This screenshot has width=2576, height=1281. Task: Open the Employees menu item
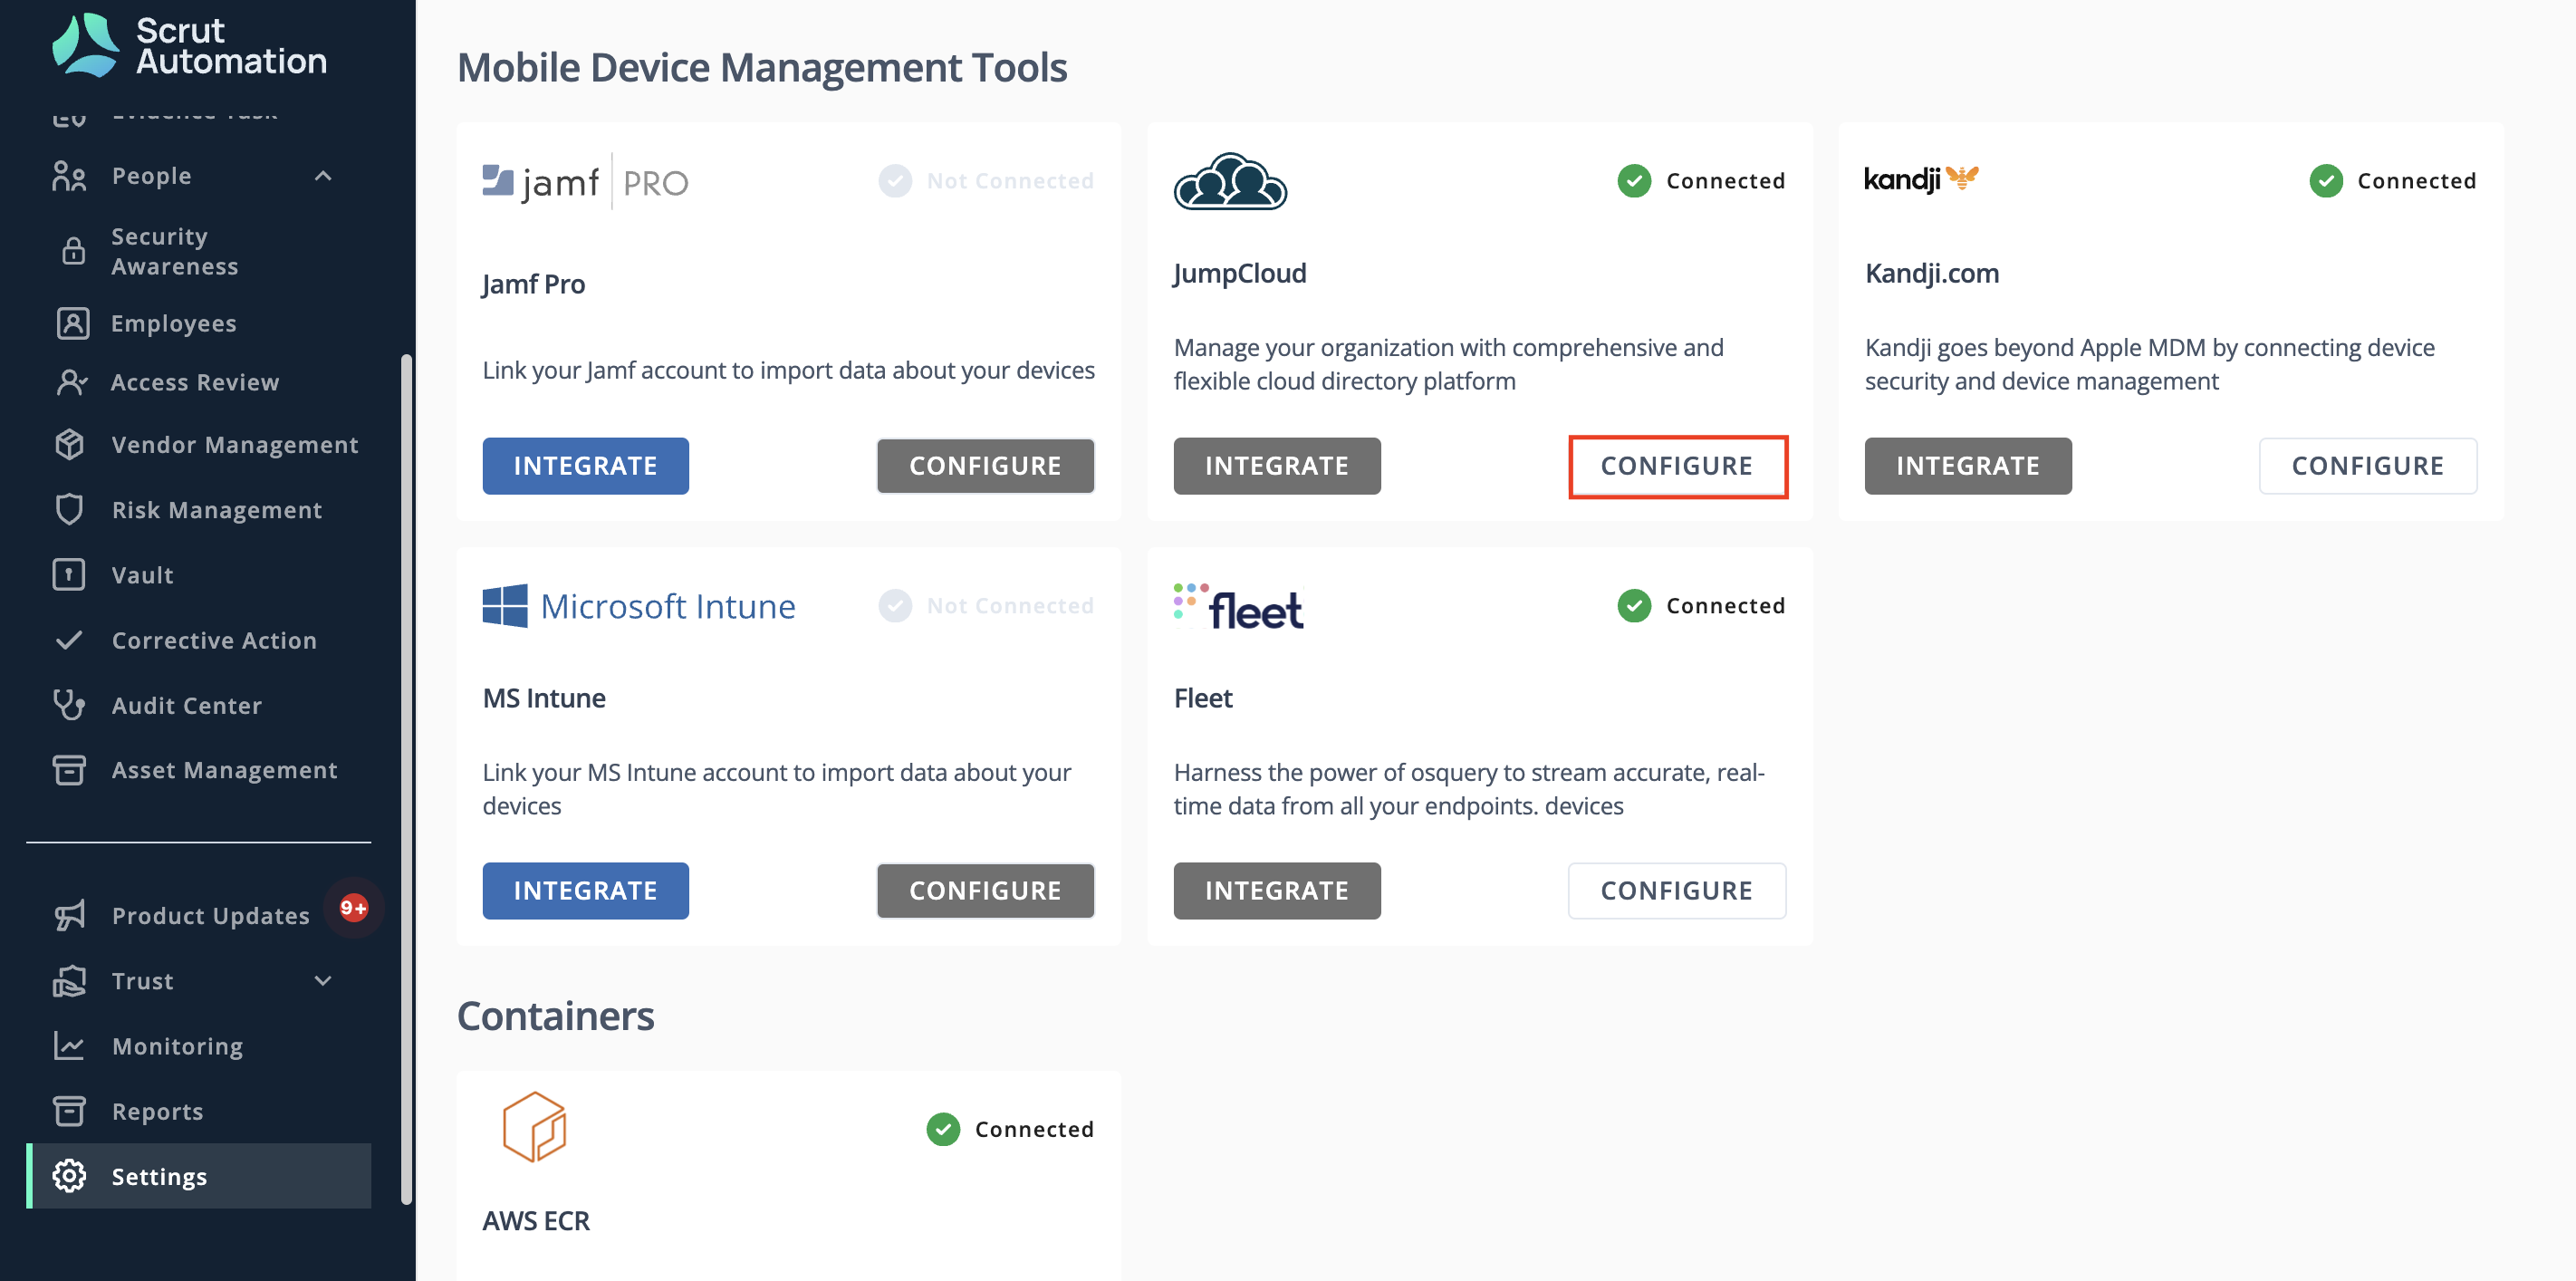click(174, 323)
